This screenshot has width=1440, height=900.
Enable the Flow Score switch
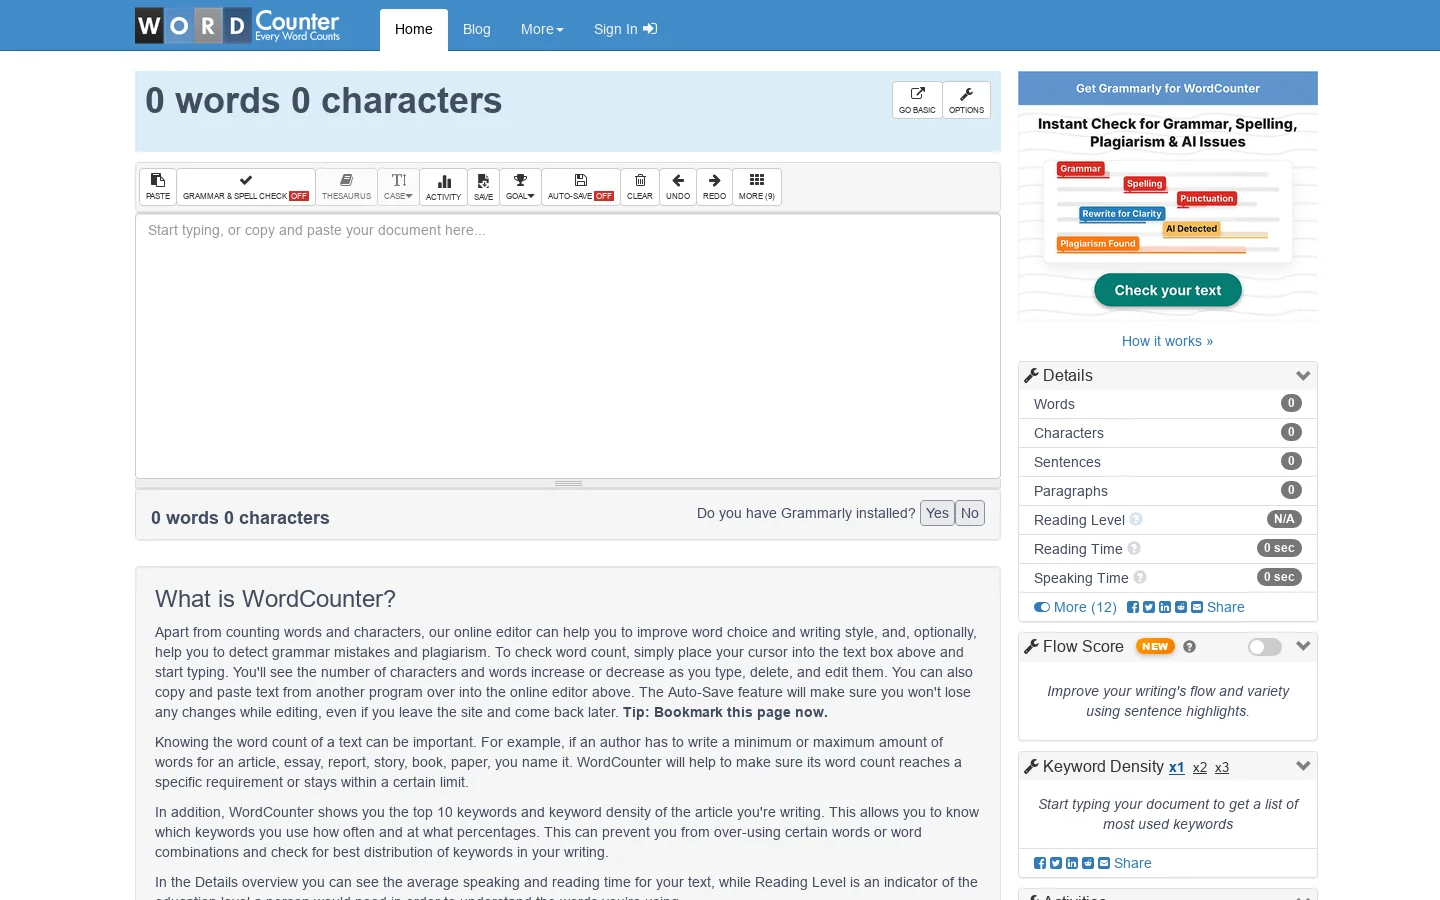coord(1265,647)
